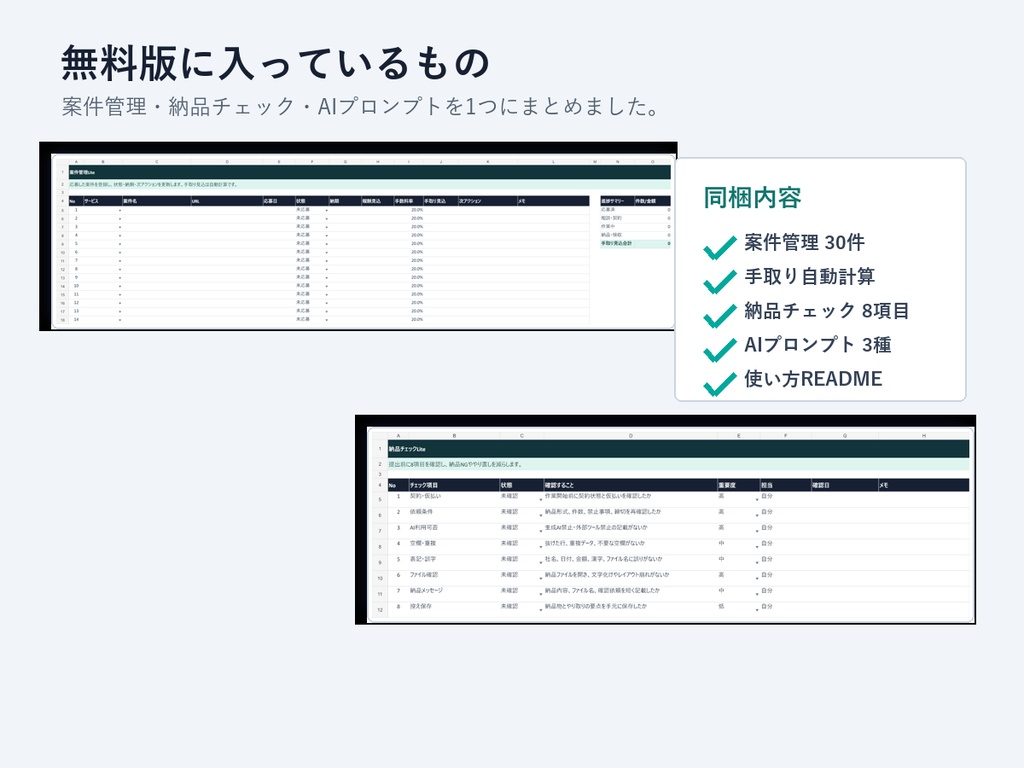Open the 未応募 status dropdown in case row 1

pos(327,210)
